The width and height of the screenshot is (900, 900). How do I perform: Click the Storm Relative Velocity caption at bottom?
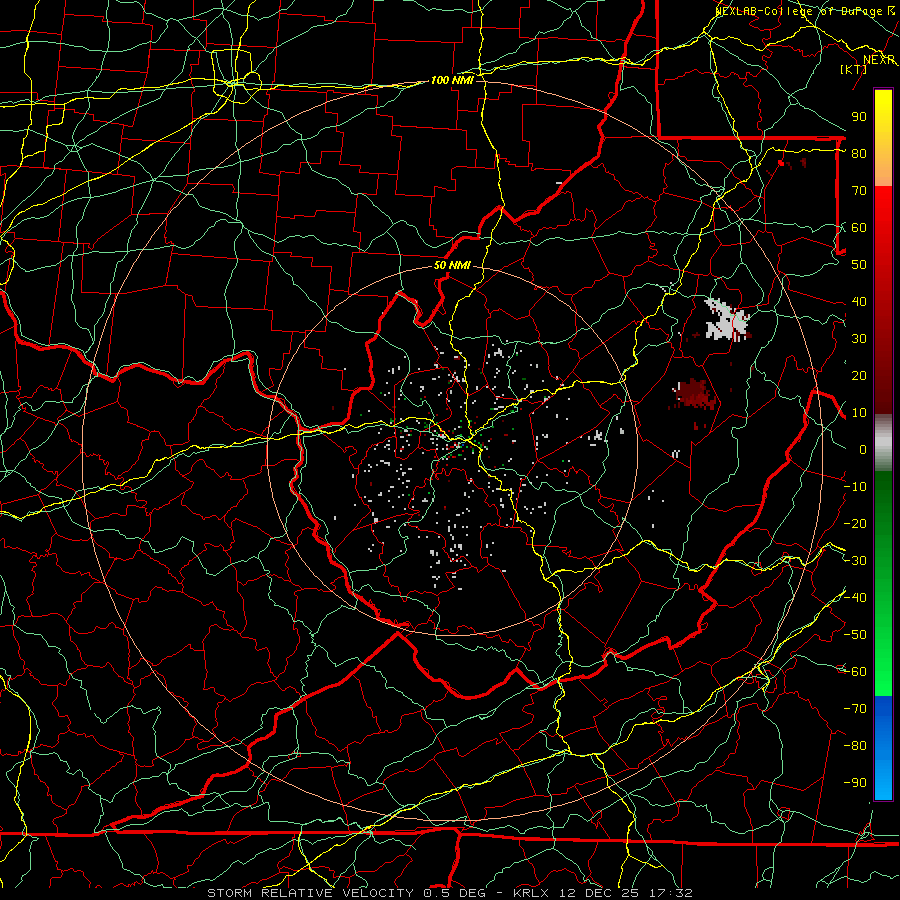point(449,893)
